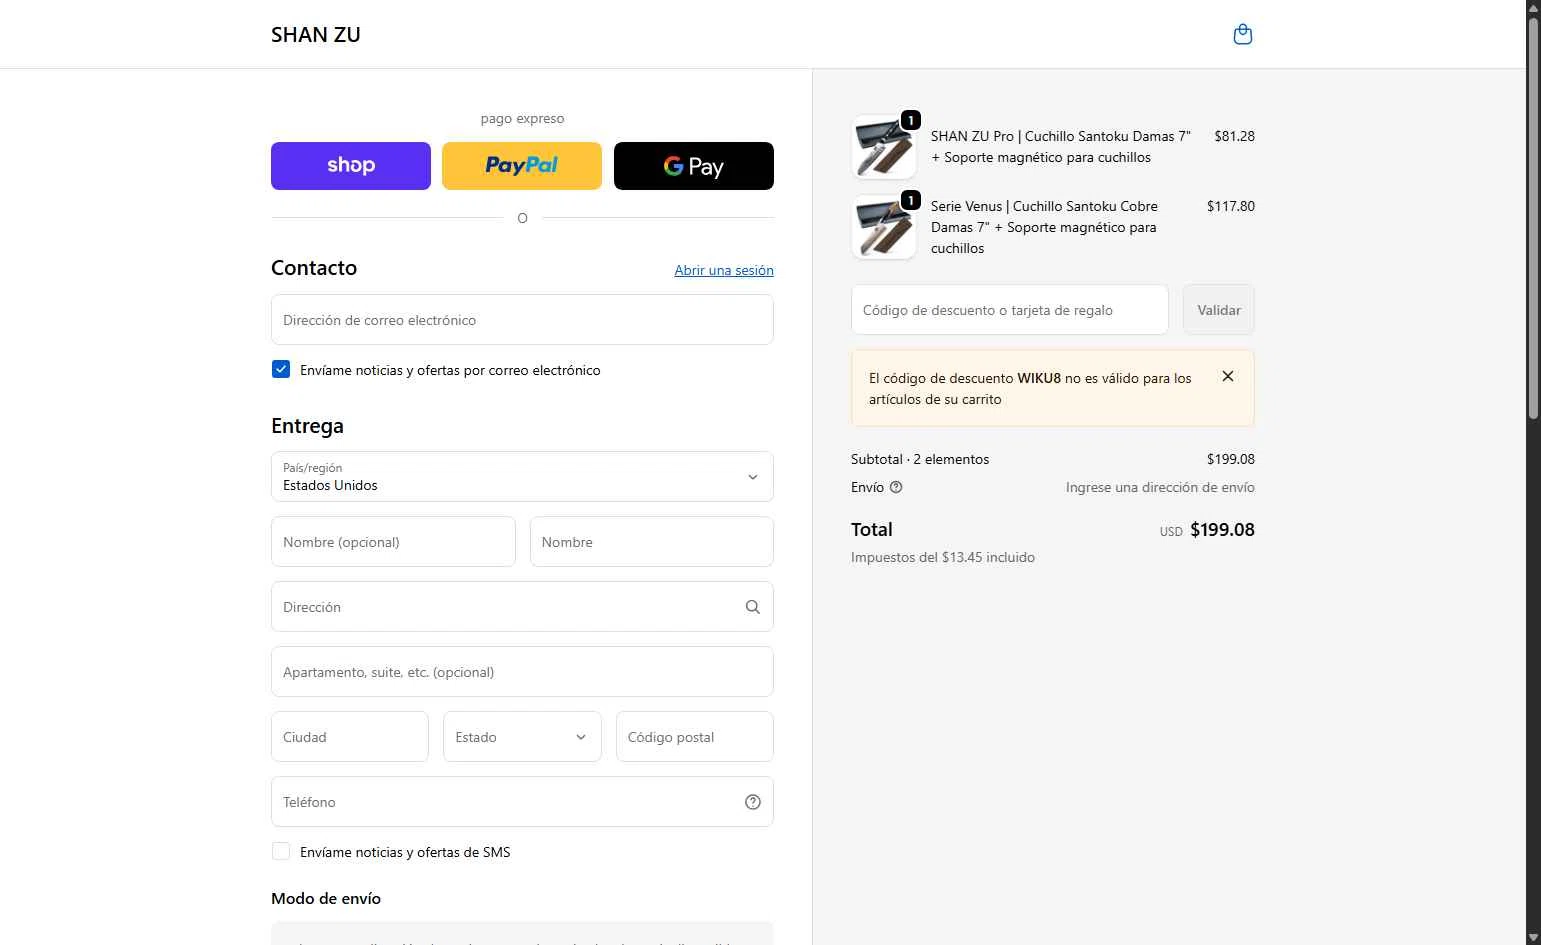Click the search magnifier in Dirección field

pos(753,607)
